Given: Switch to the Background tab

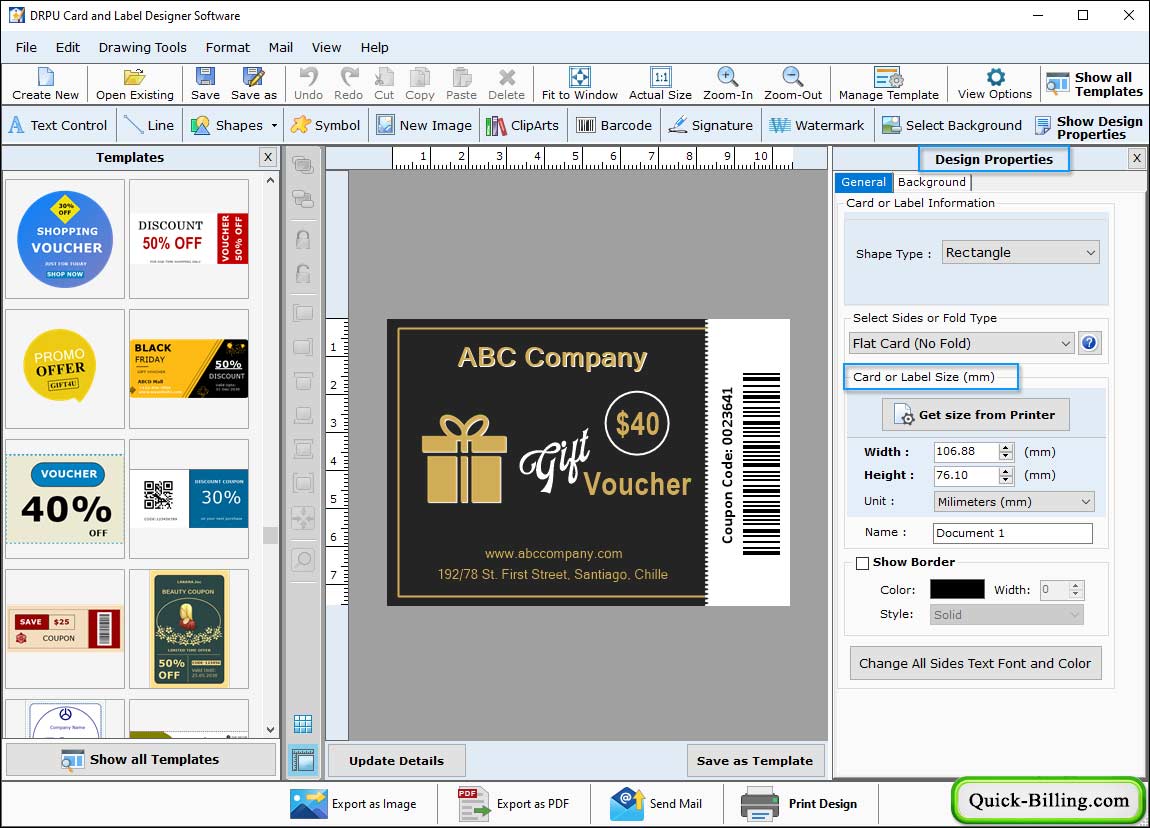Looking at the screenshot, I should click(x=931, y=182).
